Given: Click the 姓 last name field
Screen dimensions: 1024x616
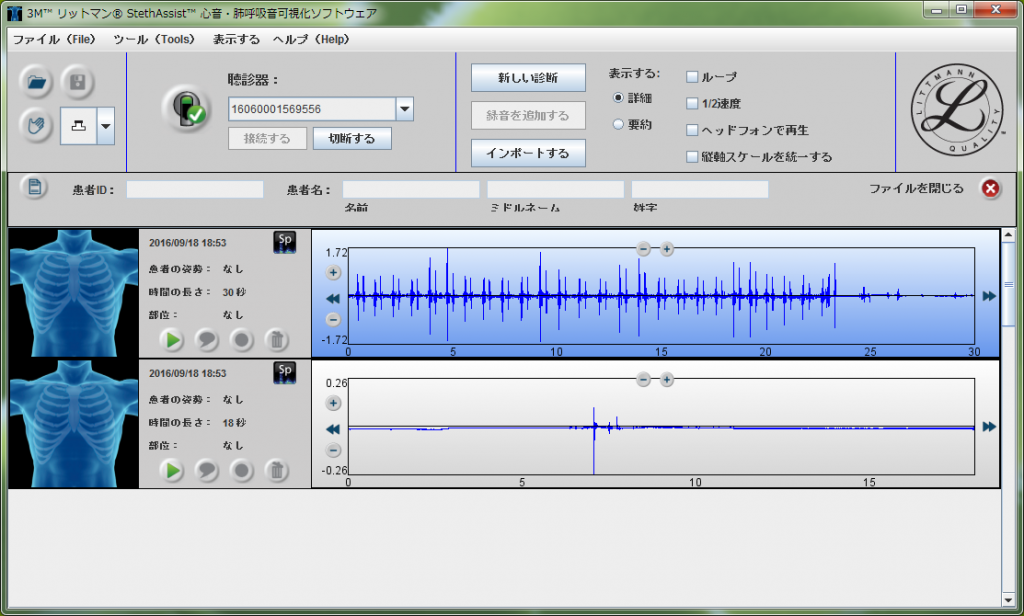Looking at the screenshot, I should 699,189.
